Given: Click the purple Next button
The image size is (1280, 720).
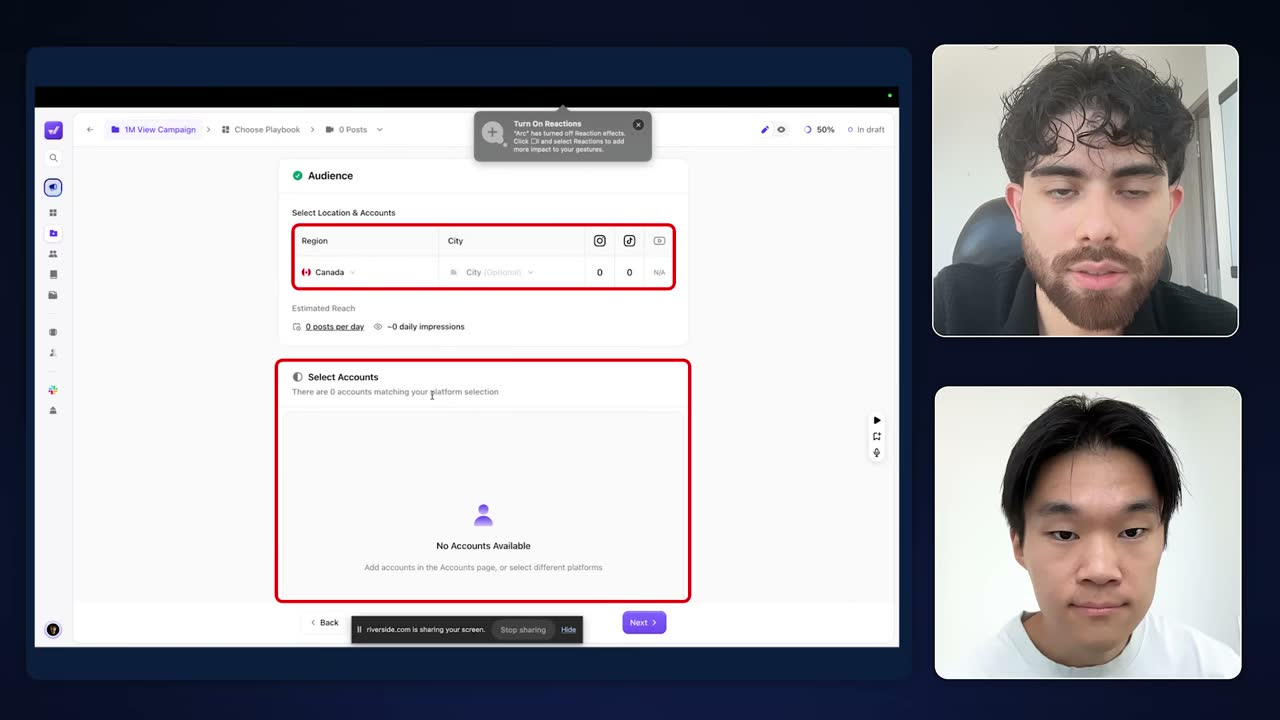Looking at the screenshot, I should pos(644,623).
